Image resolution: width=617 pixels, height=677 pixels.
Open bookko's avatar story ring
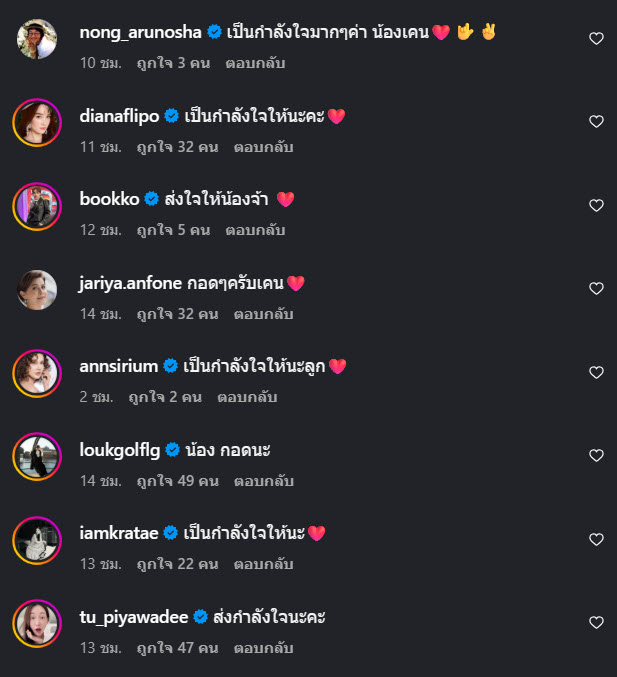click(37, 206)
